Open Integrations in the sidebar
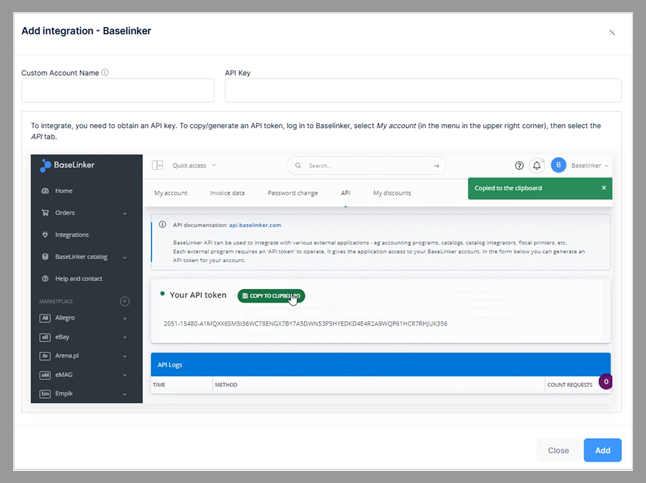646x483 pixels. (72, 234)
